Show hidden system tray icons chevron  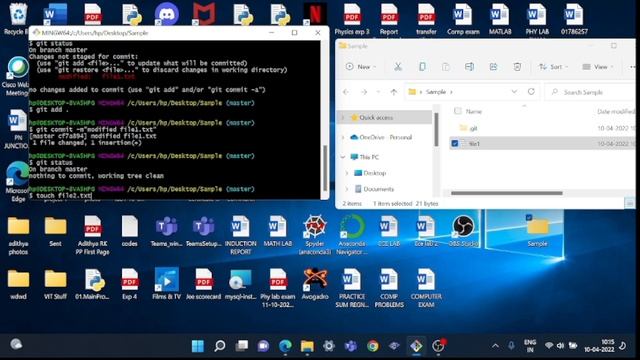coord(495,346)
